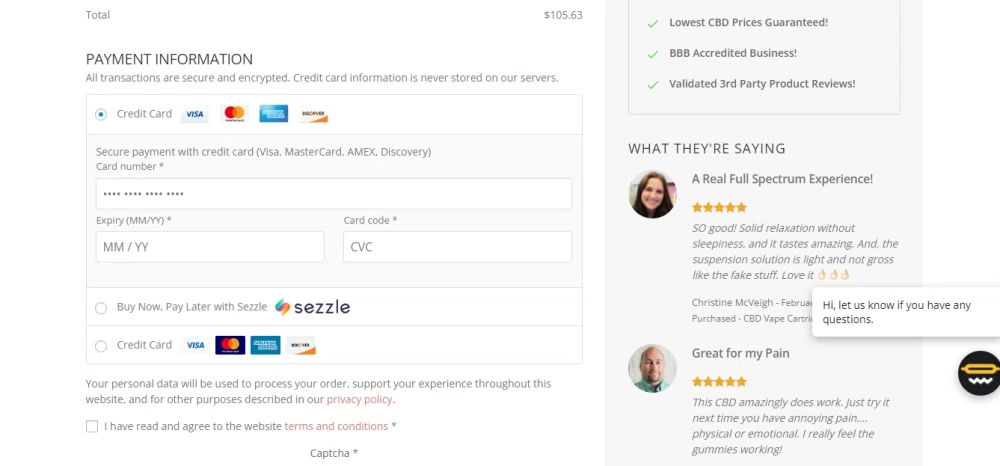Open the chat widget bubble icon

pyautogui.click(x=979, y=373)
